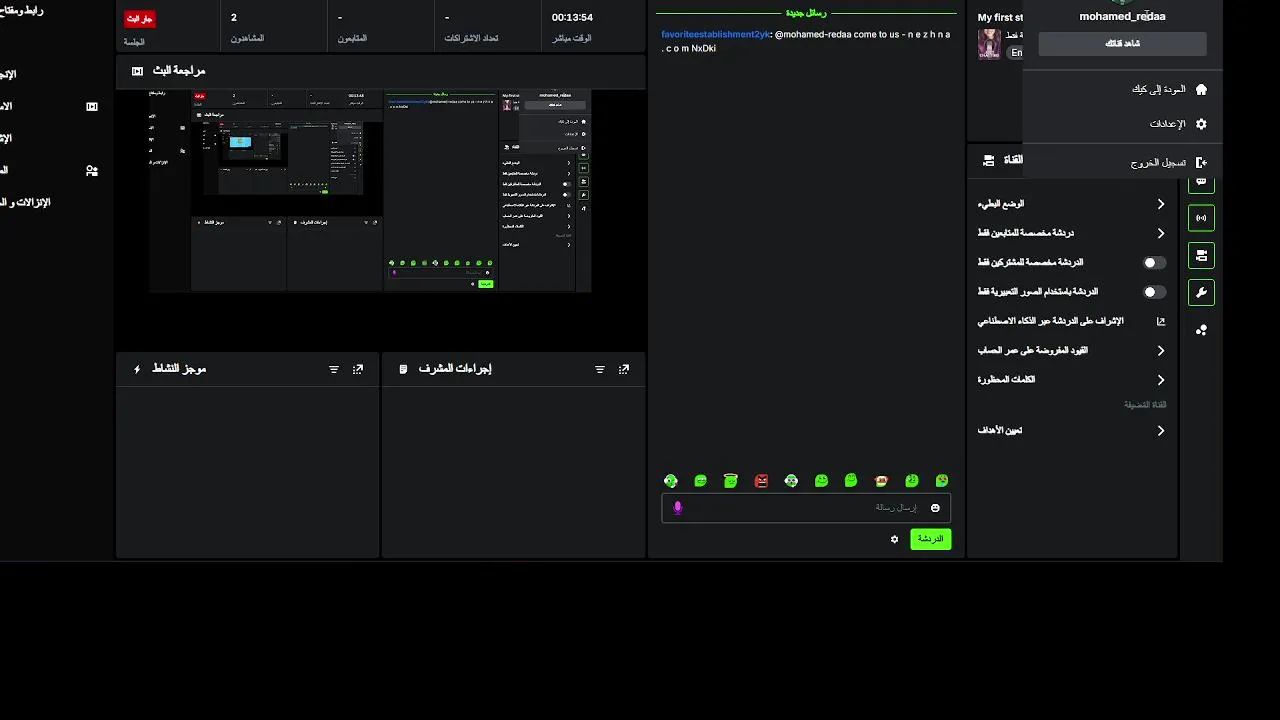Open the emoji picker smiley in chat input
Screen dimensions: 1280x720
click(x=936, y=508)
